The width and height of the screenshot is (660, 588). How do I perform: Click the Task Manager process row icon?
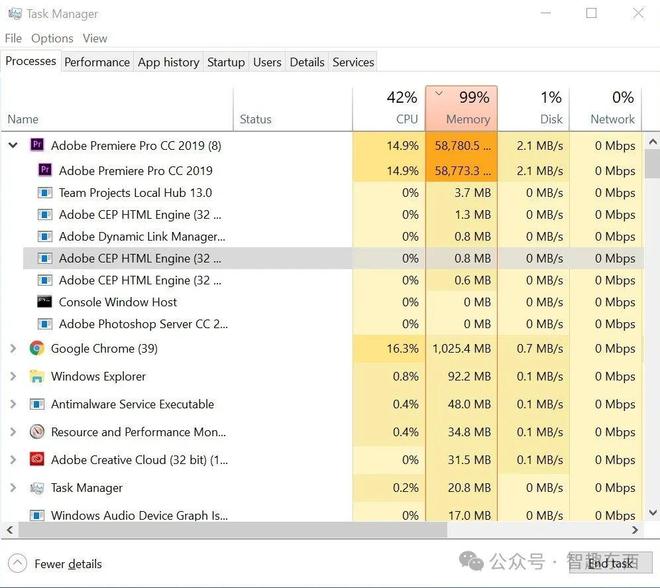(x=37, y=488)
